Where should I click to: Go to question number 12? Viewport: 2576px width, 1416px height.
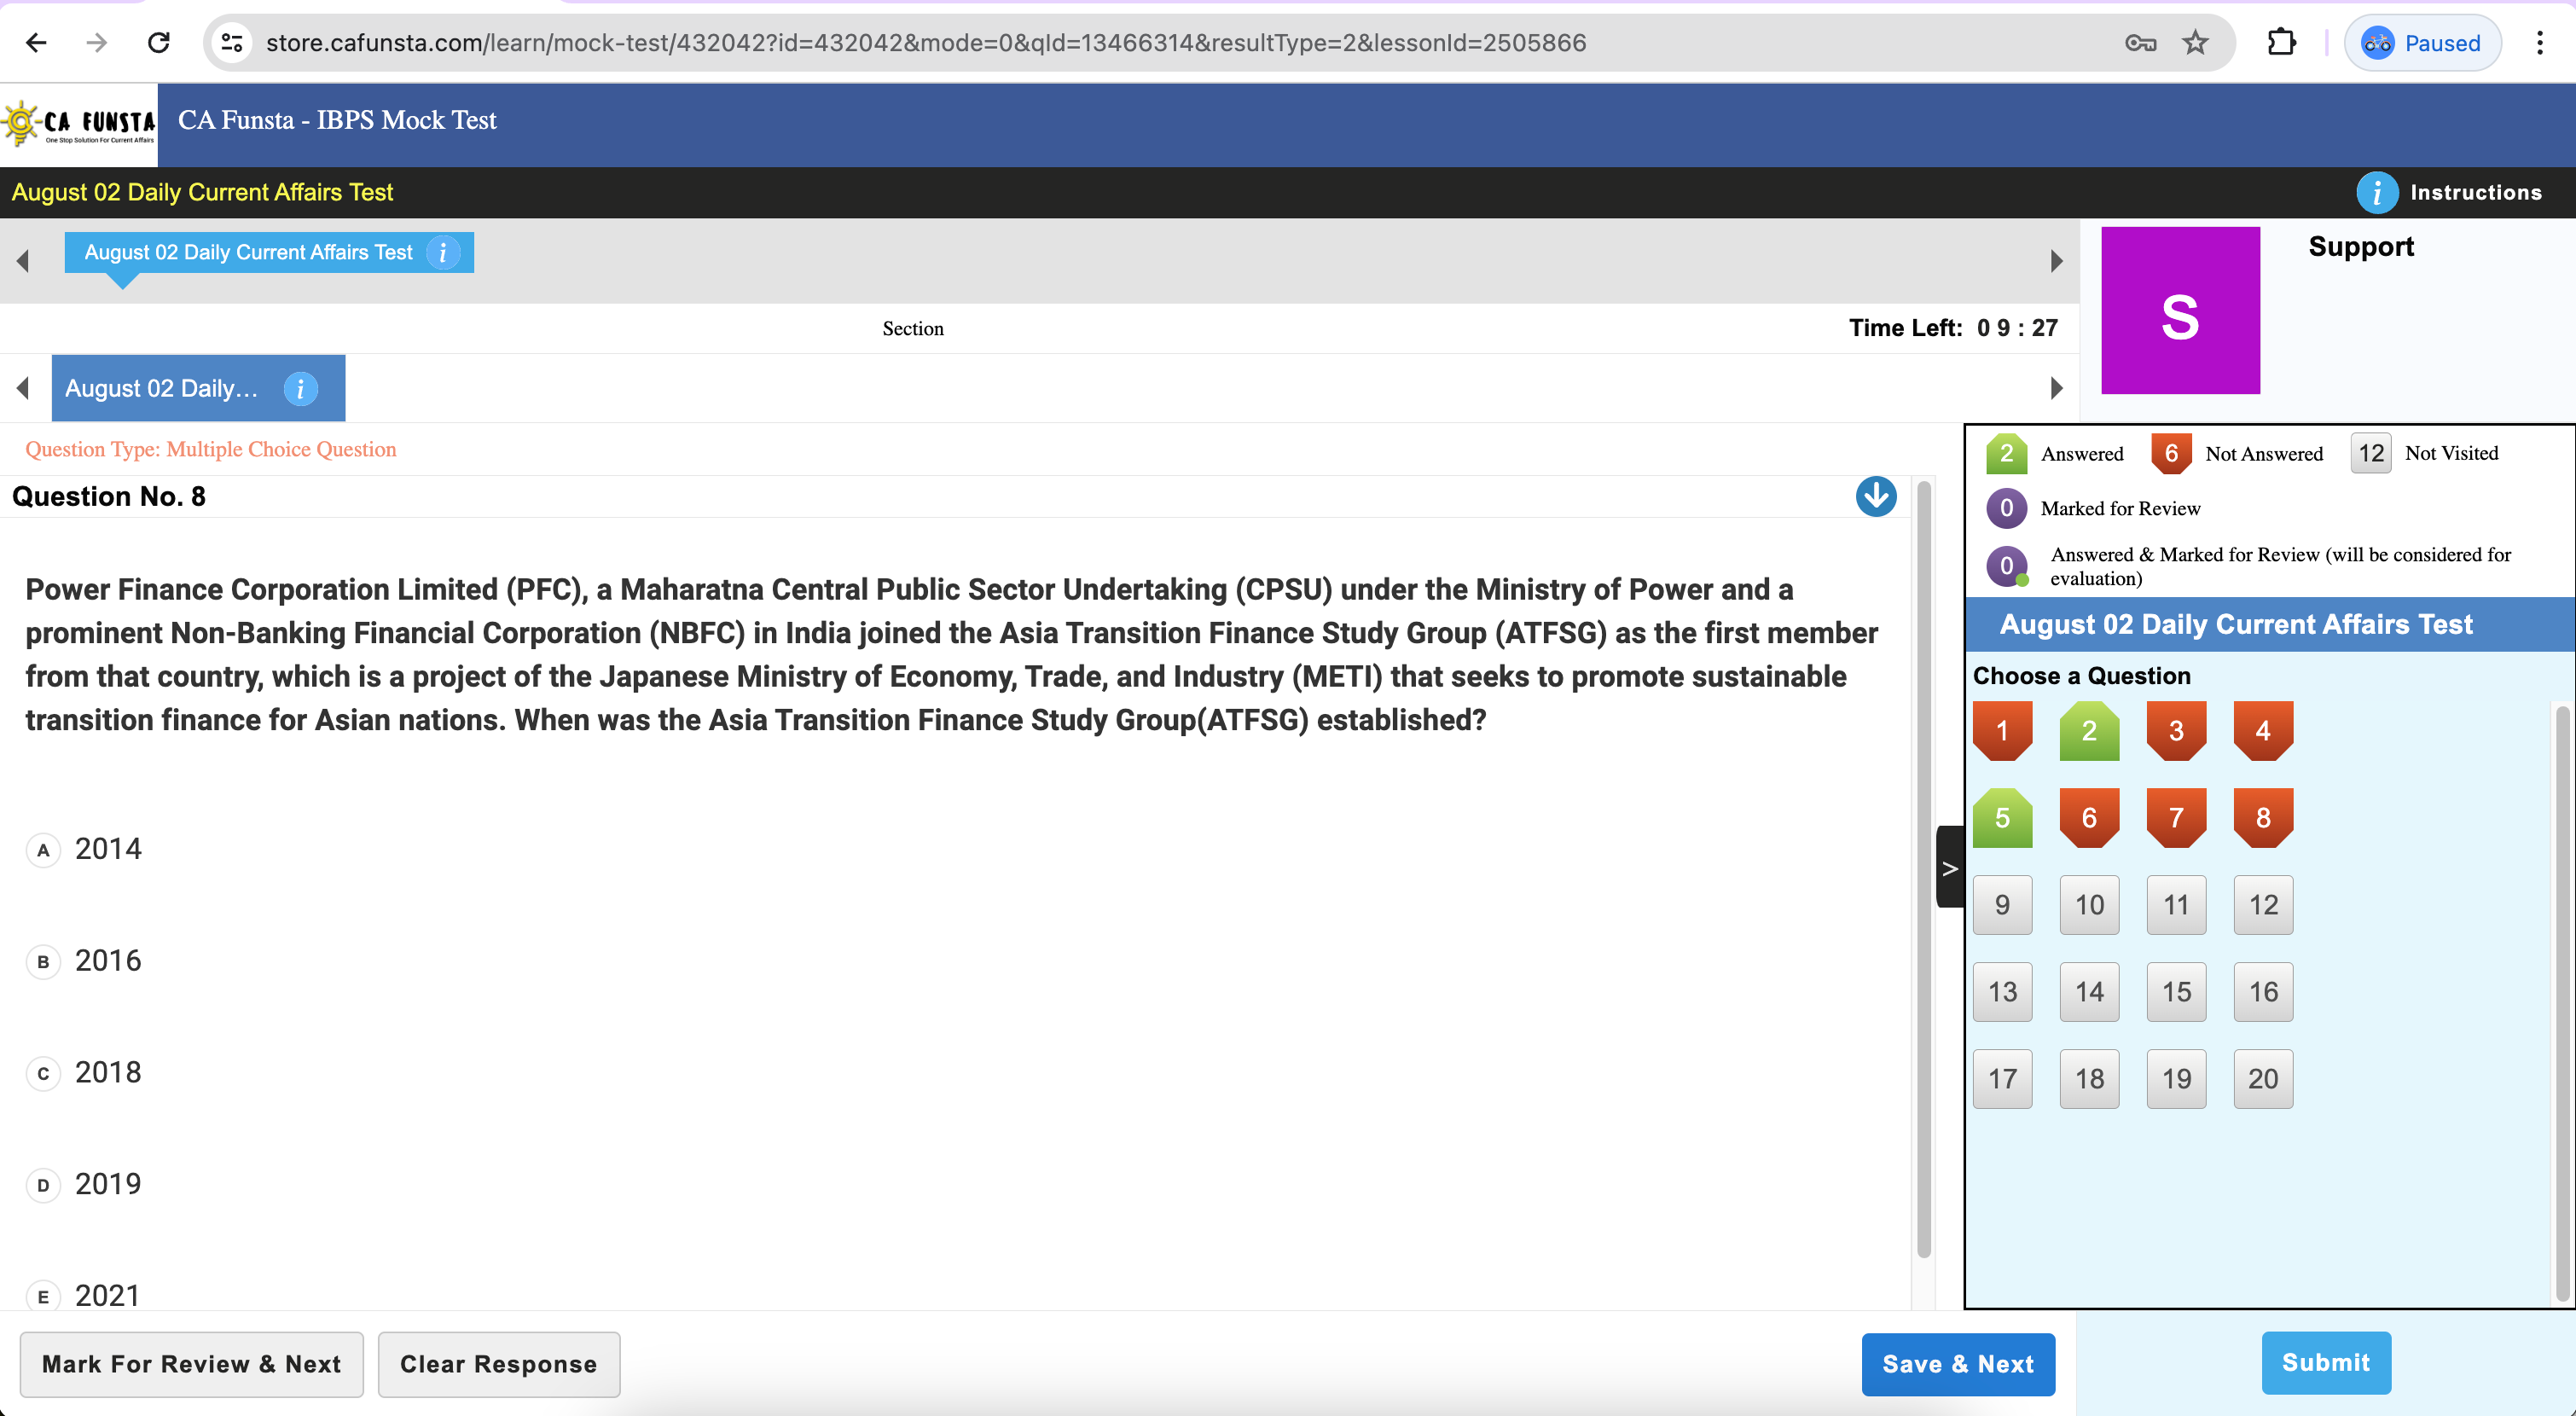[2262, 906]
